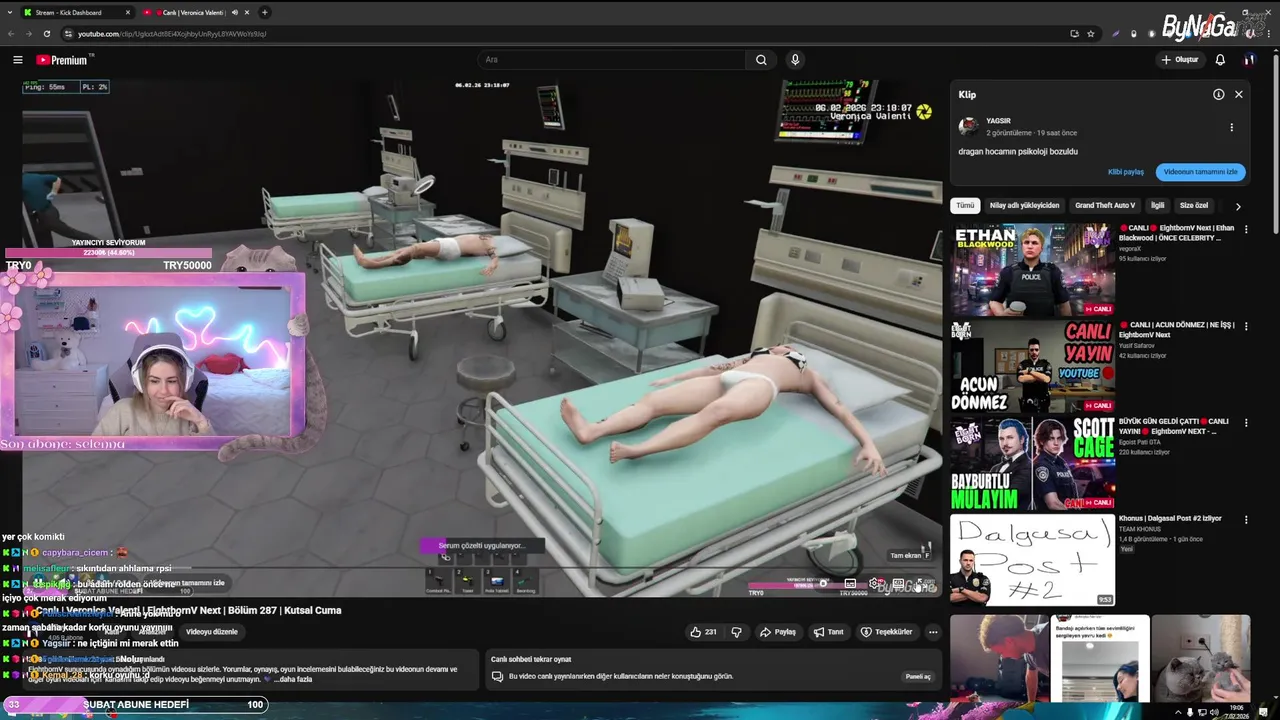Start voice search with microphone icon
Image resolution: width=1280 pixels, height=720 pixels.
pyautogui.click(x=795, y=60)
